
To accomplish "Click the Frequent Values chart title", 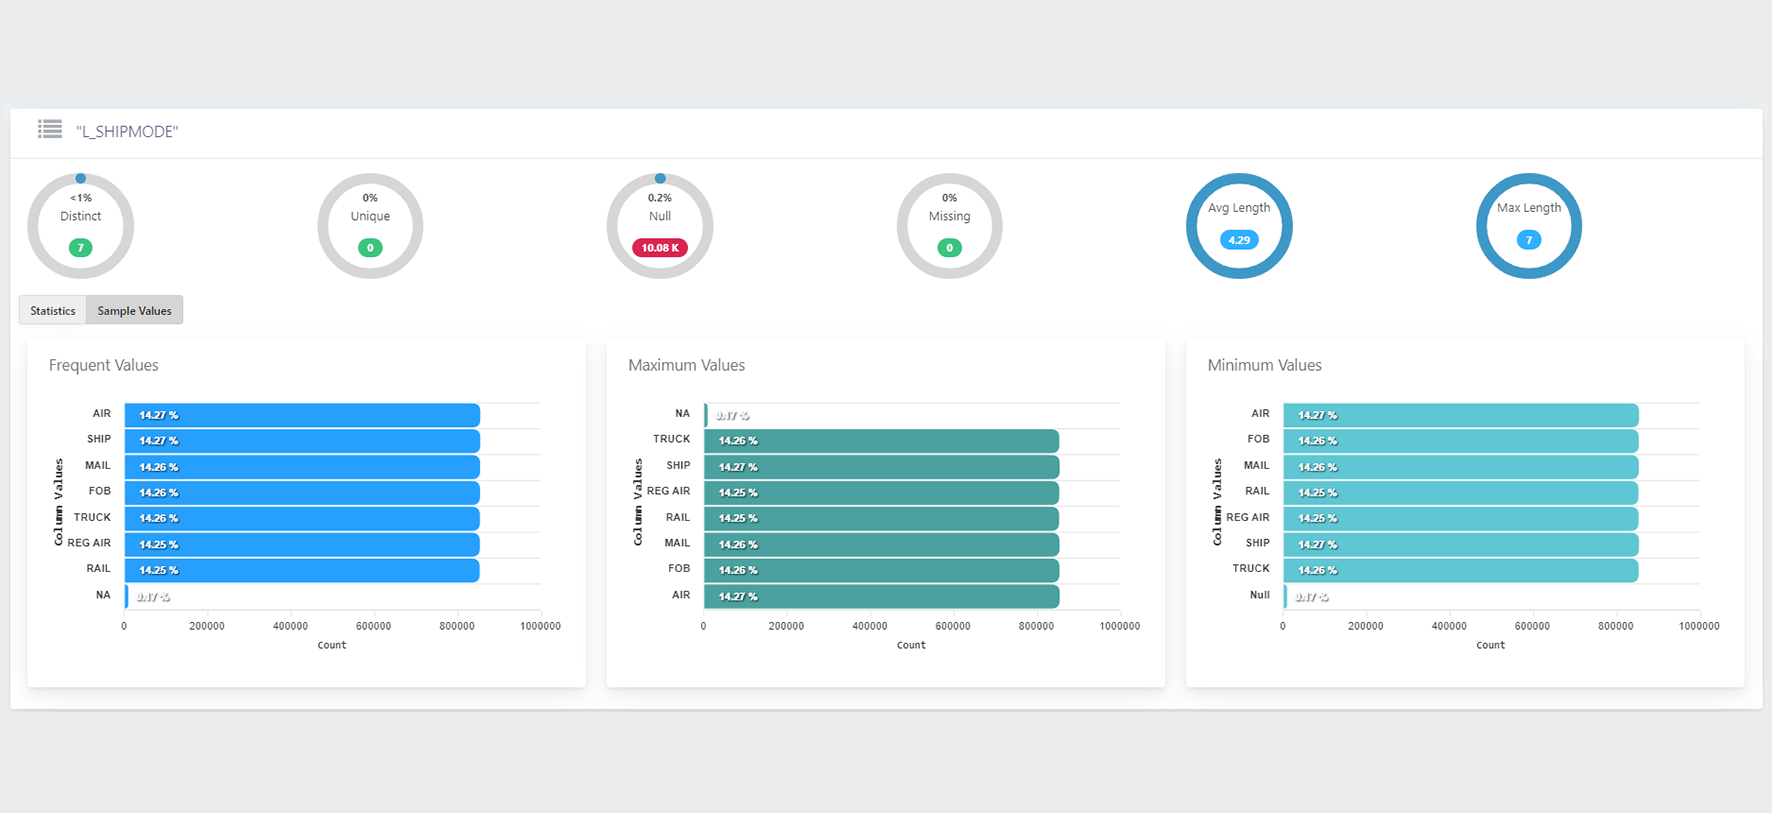I will click(104, 366).
